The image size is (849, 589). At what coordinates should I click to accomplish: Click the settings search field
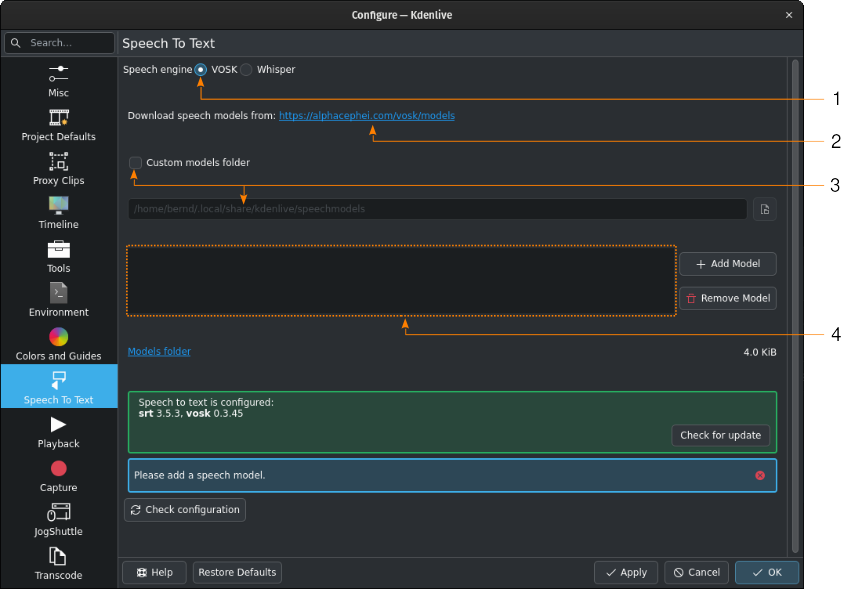(x=60, y=43)
